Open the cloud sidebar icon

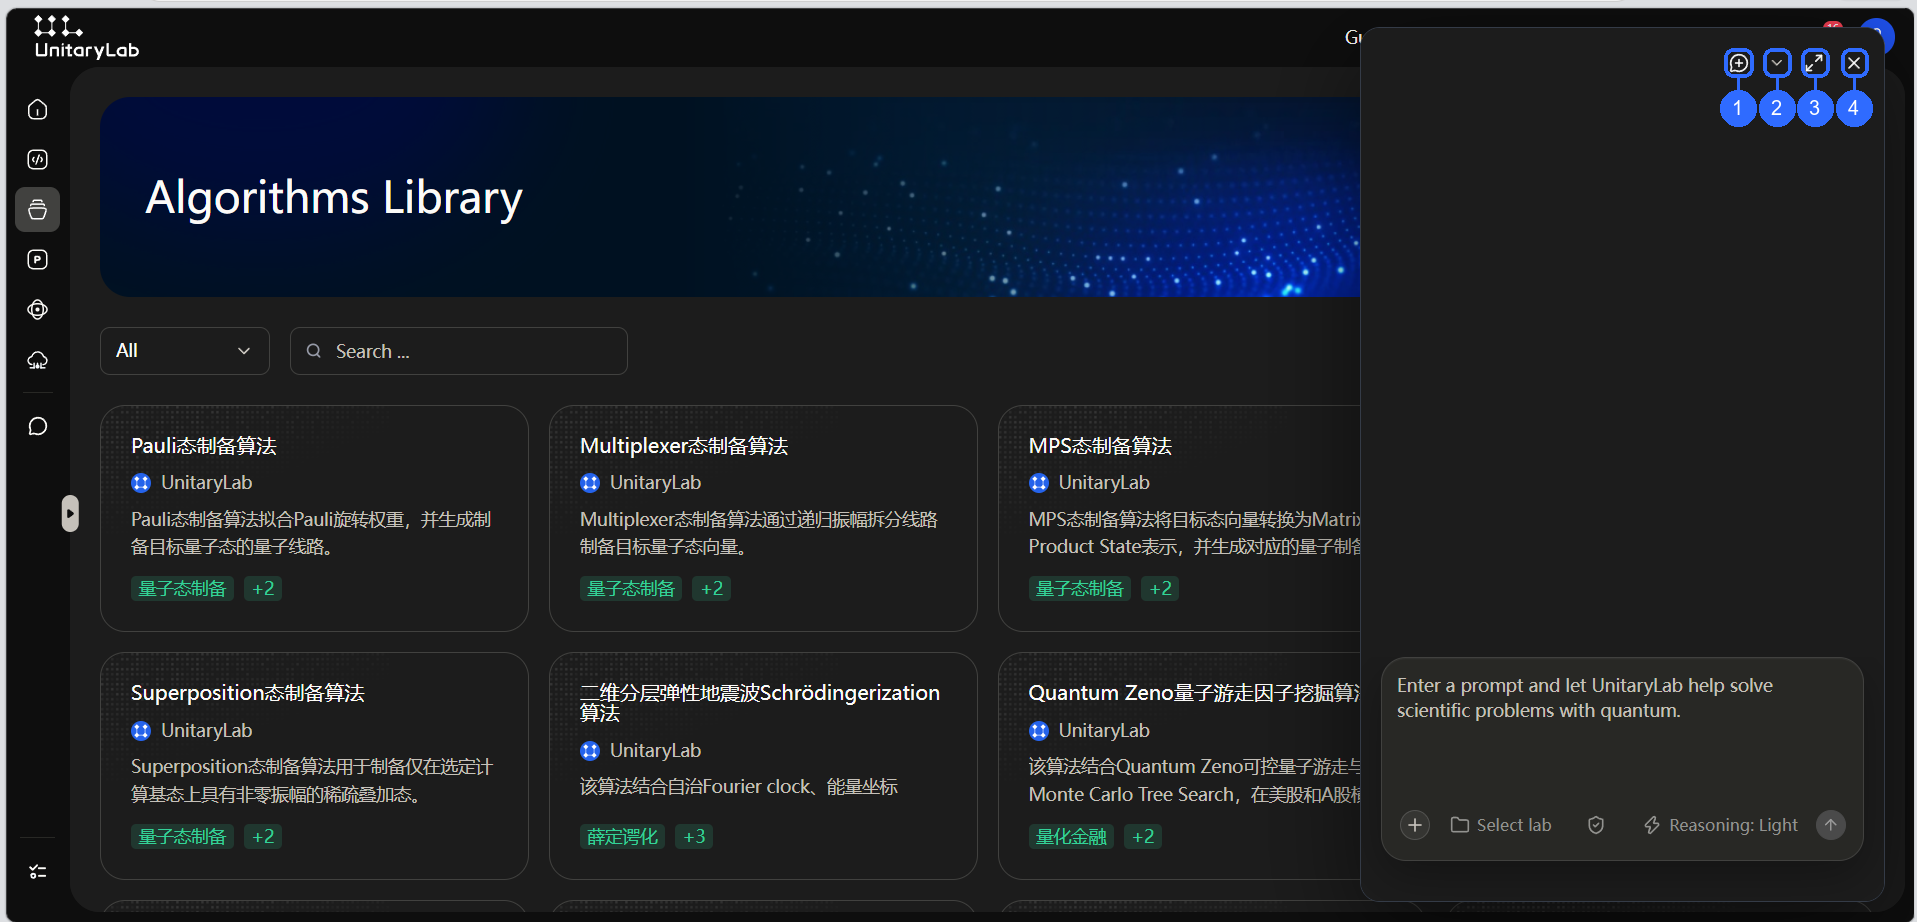click(38, 360)
